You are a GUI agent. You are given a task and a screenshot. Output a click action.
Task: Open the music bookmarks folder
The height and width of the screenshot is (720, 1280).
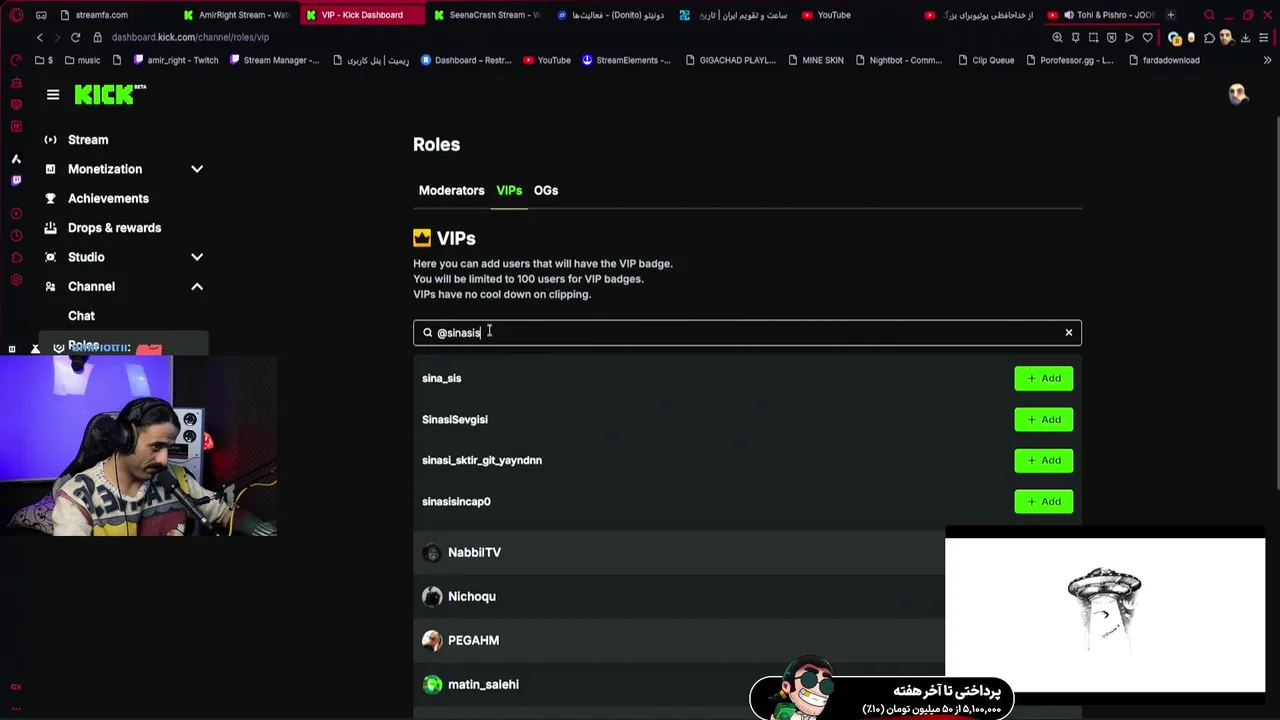click(x=82, y=60)
